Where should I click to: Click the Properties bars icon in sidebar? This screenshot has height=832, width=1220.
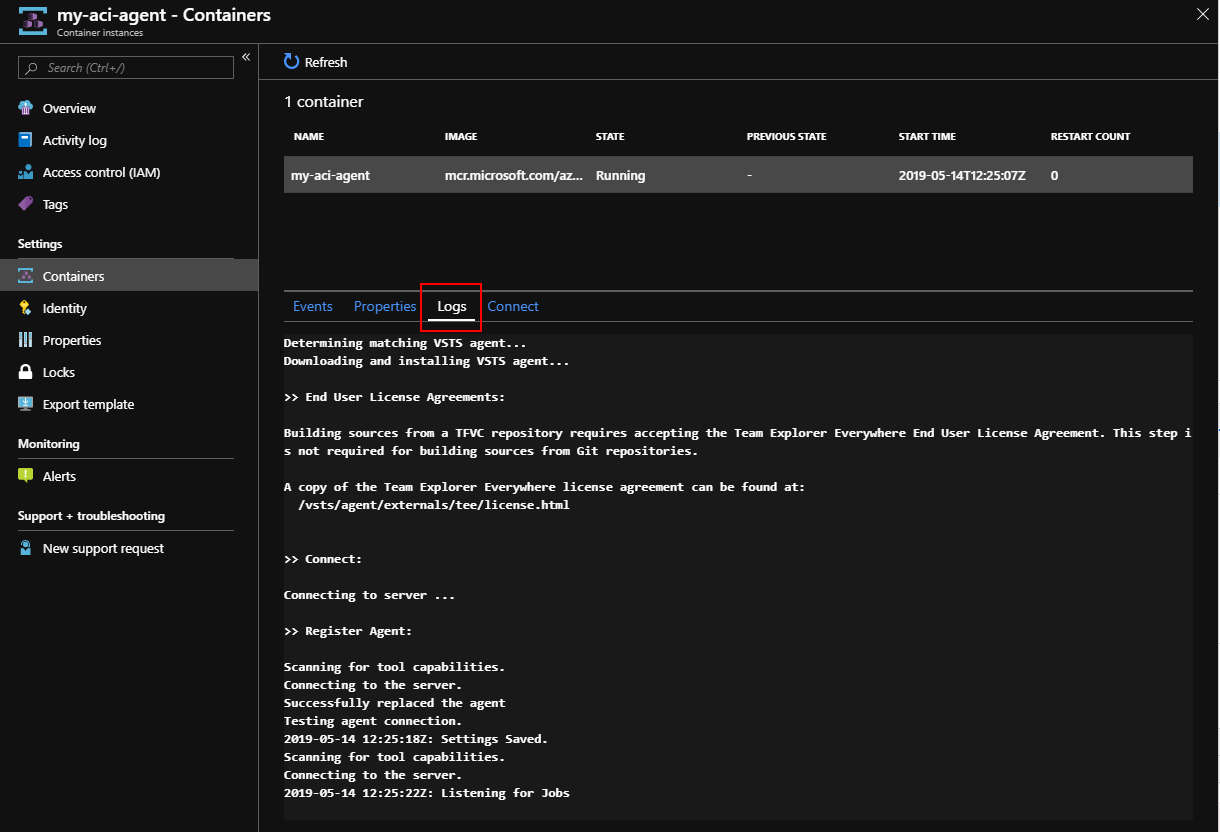25,340
